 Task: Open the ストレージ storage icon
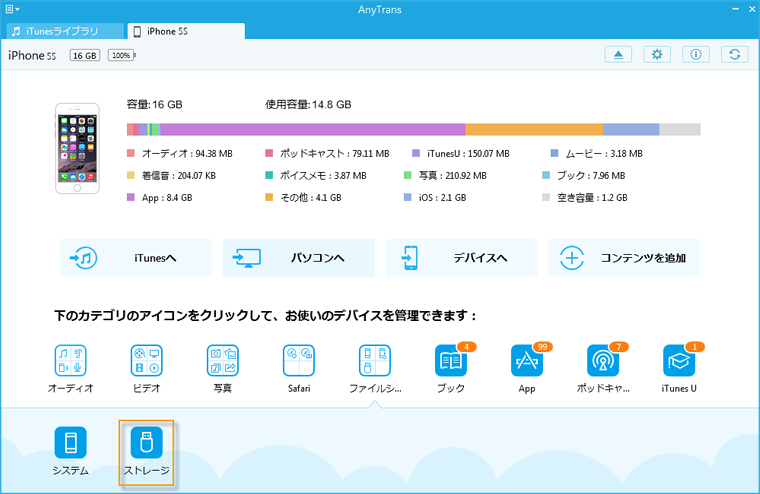(146, 442)
